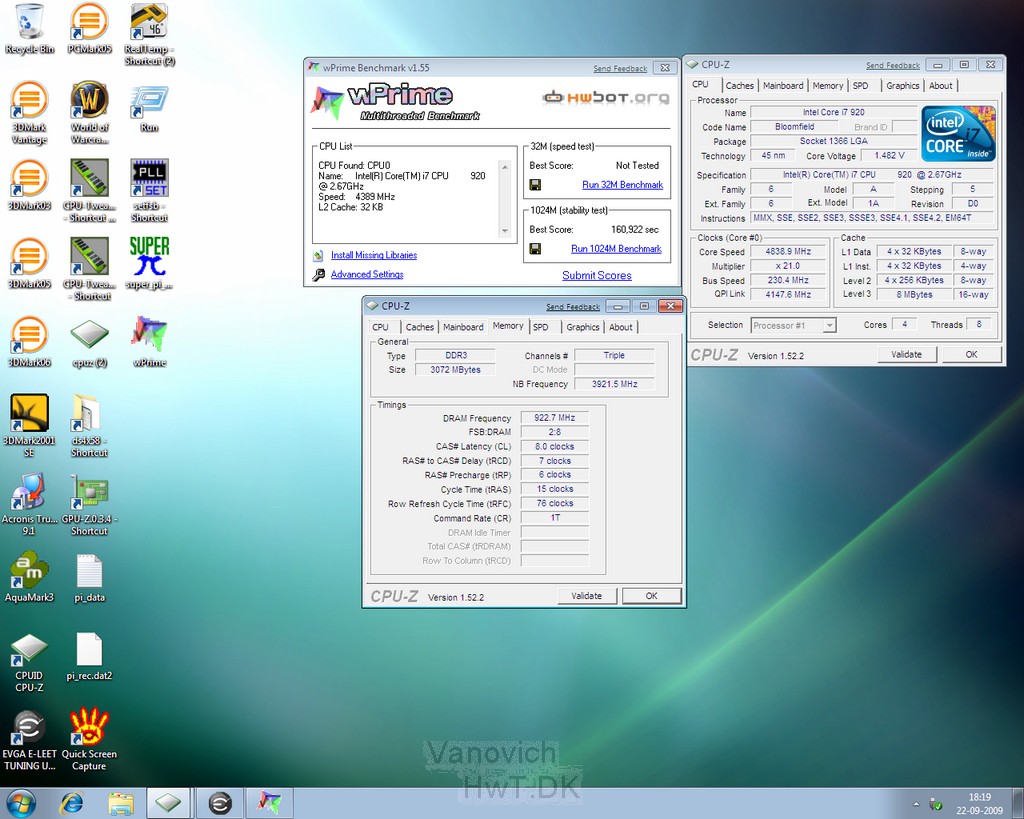The image size is (1024, 819).
Task: Open Mainboard tab in top-right CPU-Z window
Action: (783, 86)
